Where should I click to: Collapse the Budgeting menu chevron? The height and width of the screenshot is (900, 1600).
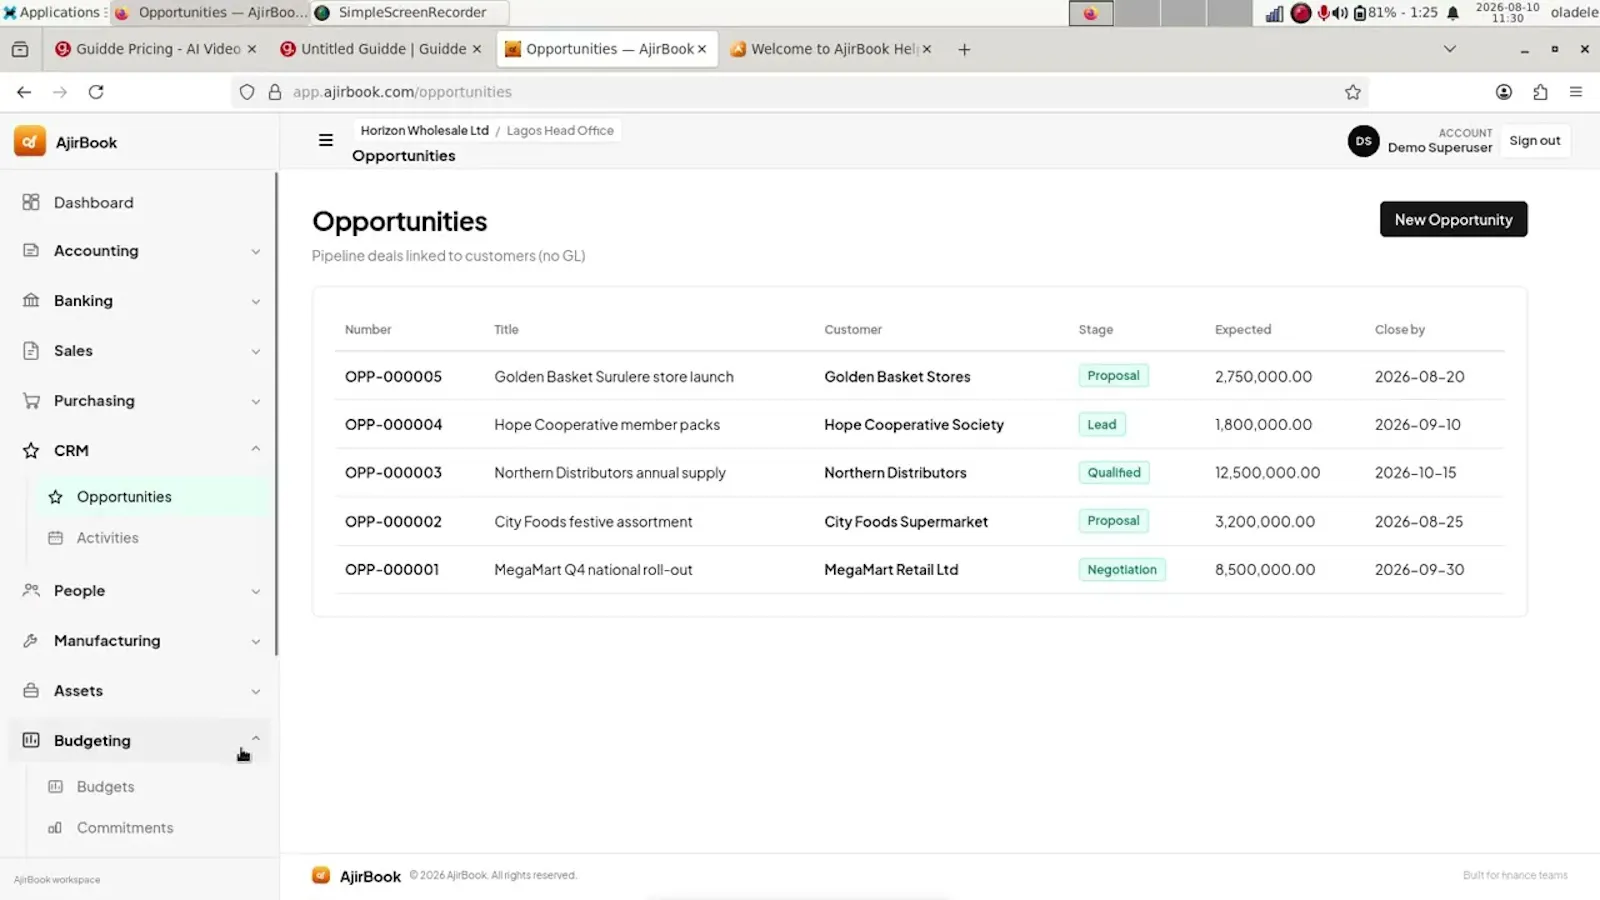tap(256, 739)
